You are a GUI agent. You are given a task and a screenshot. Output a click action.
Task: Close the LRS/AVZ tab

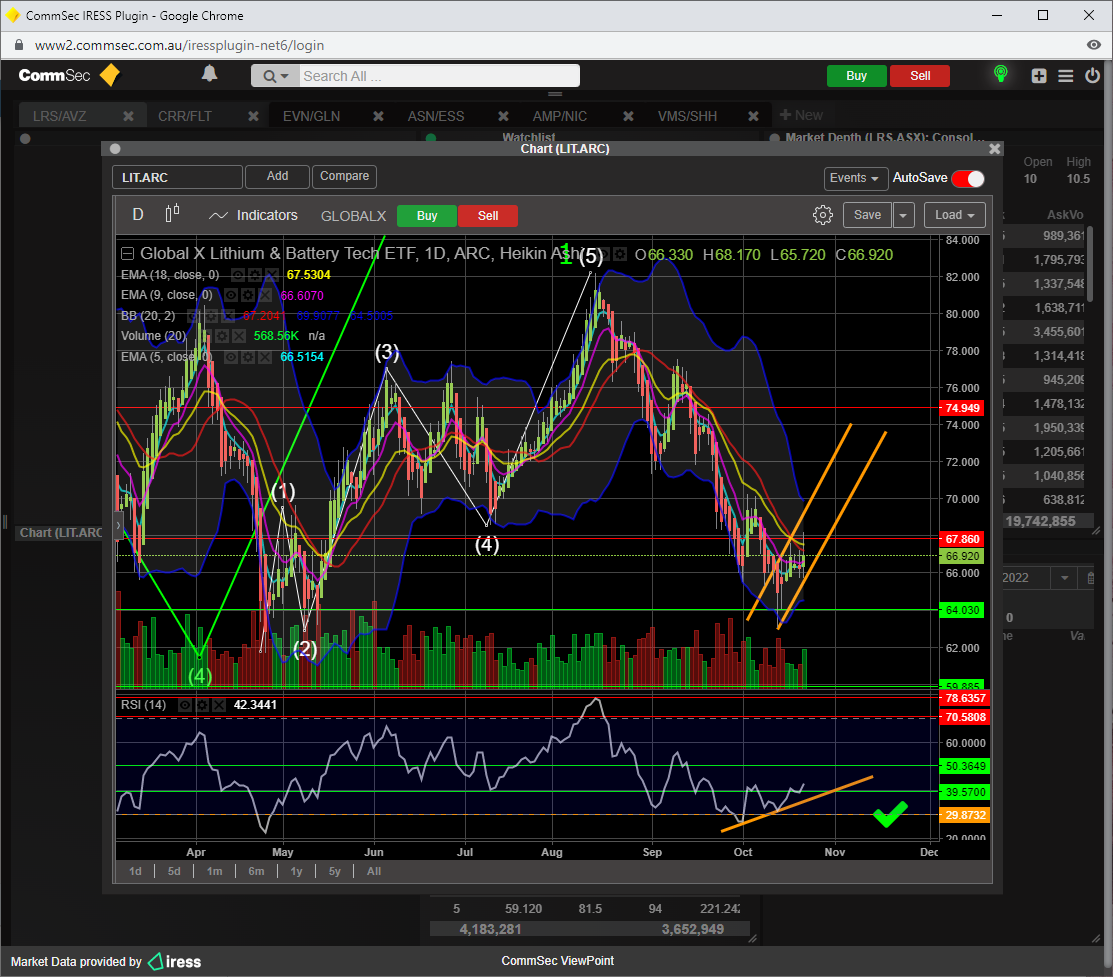point(128,116)
